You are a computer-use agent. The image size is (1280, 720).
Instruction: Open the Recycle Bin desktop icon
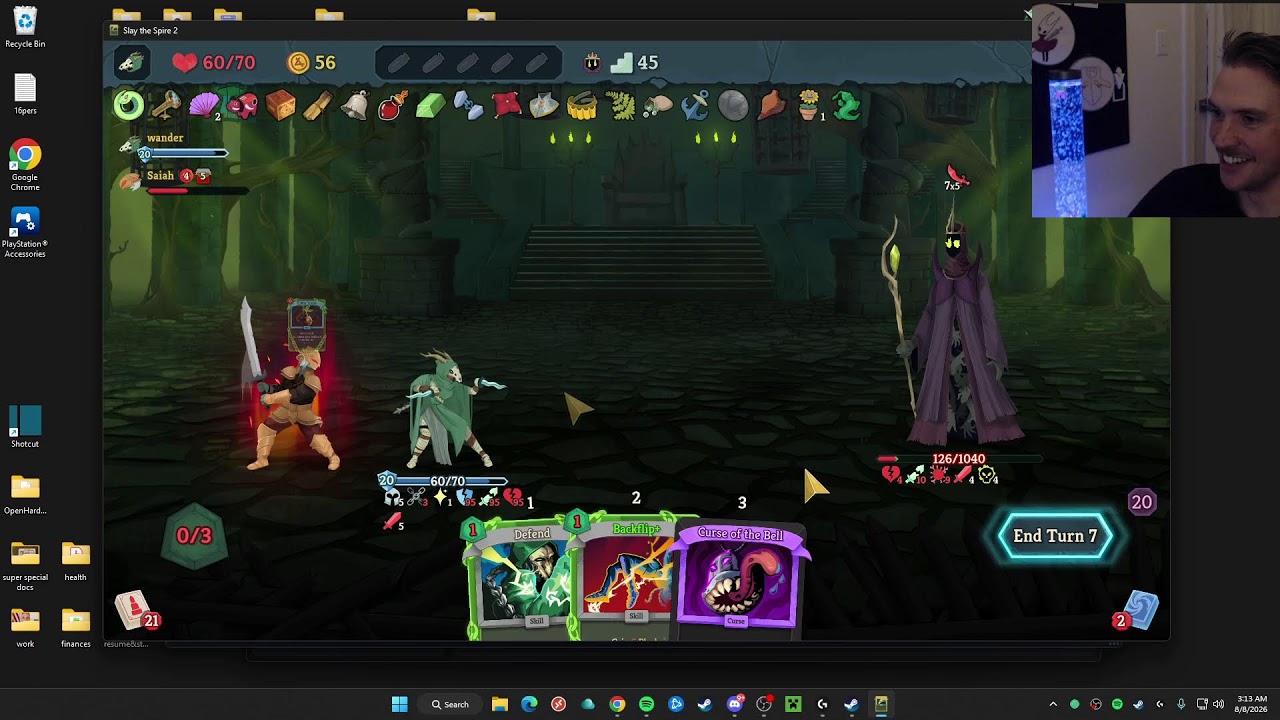click(25, 28)
